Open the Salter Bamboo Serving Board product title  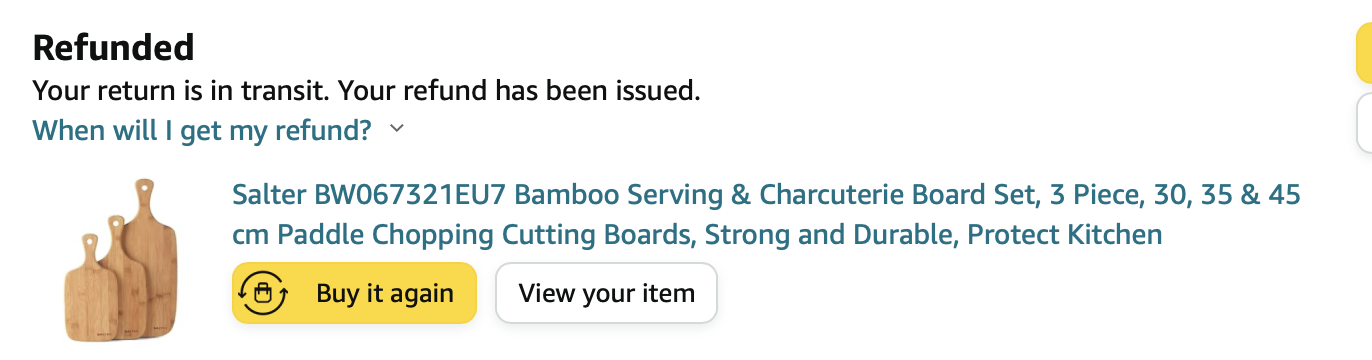(x=766, y=214)
